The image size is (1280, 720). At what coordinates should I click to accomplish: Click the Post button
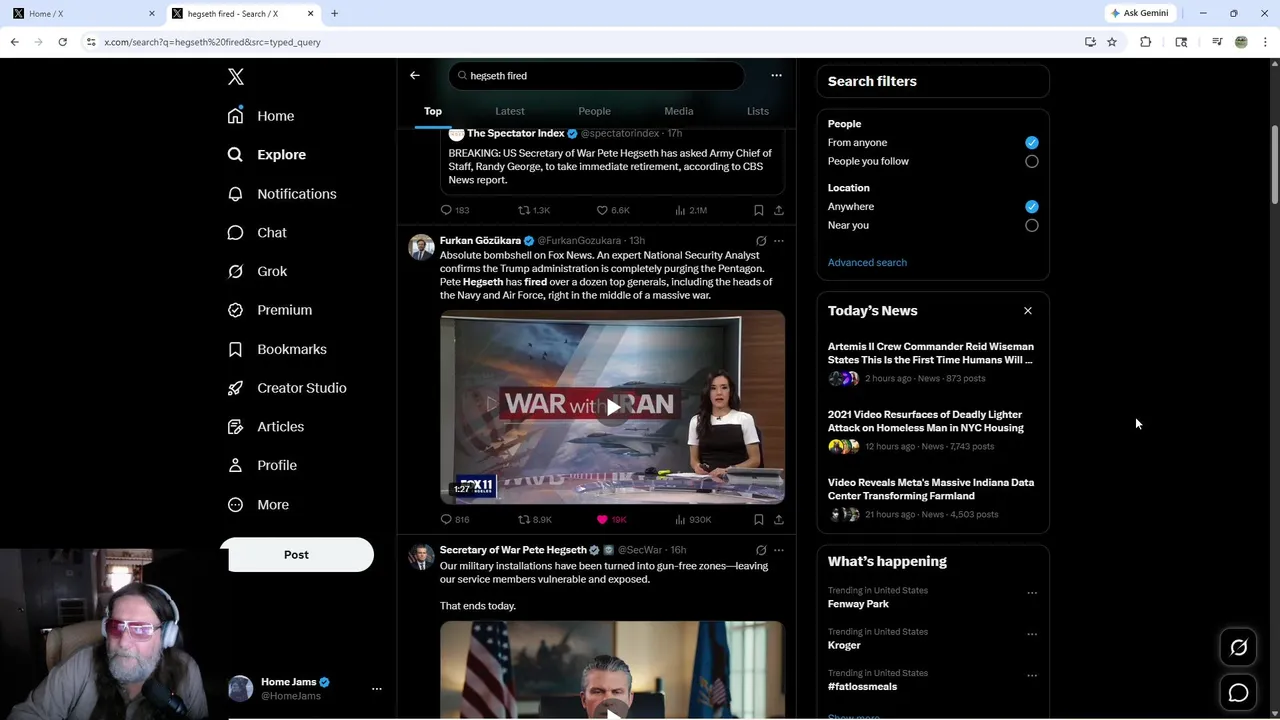point(296,555)
